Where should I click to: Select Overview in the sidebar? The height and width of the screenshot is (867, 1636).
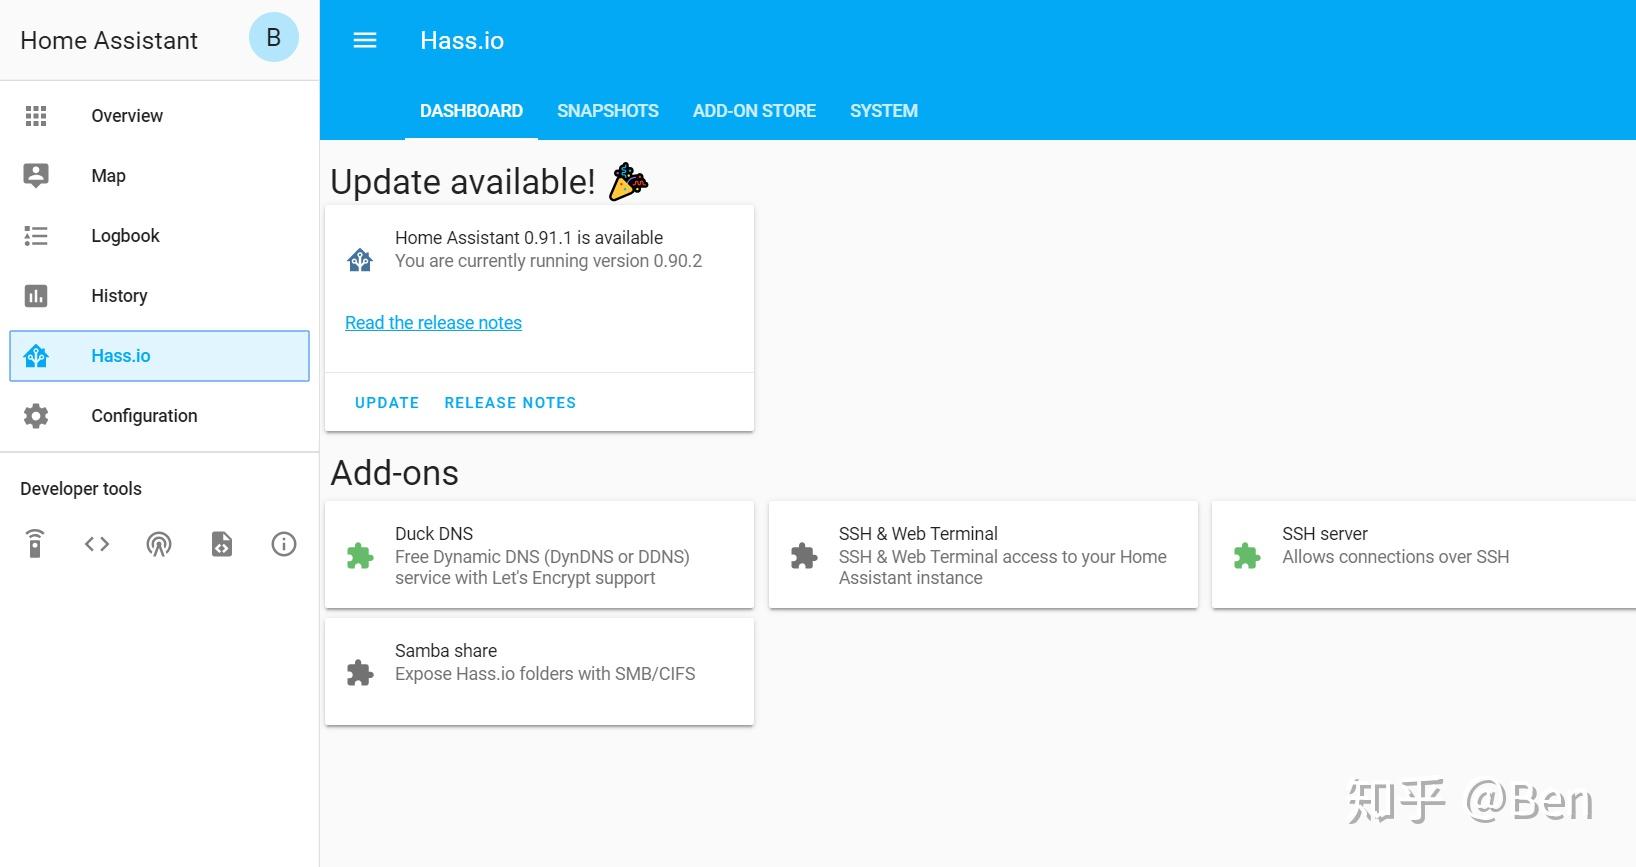click(x=159, y=116)
